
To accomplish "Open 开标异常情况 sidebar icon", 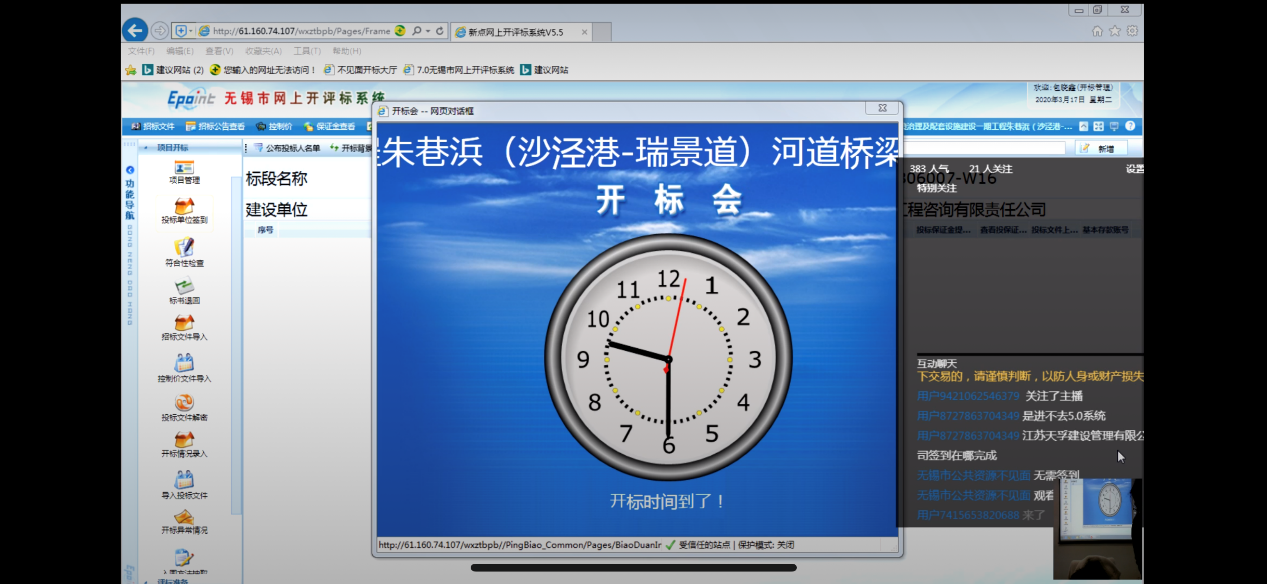I will click(x=184, y=521).
